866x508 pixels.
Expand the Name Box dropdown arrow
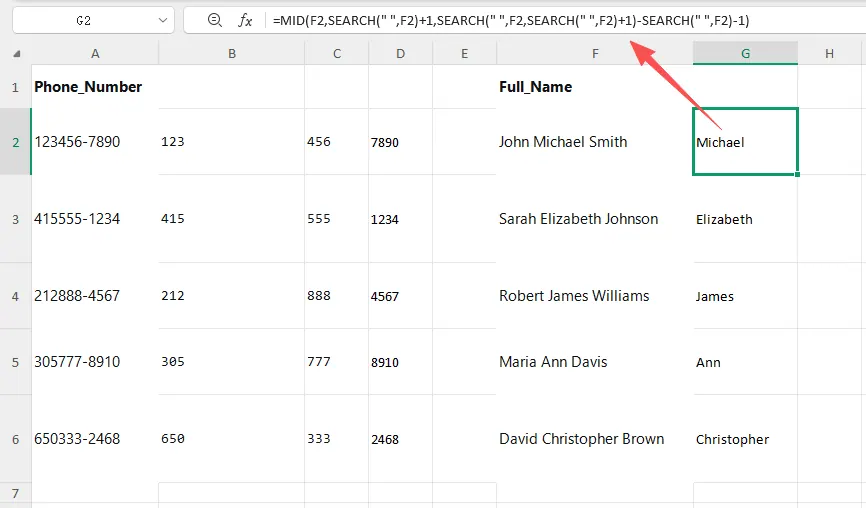coord(163,20)
